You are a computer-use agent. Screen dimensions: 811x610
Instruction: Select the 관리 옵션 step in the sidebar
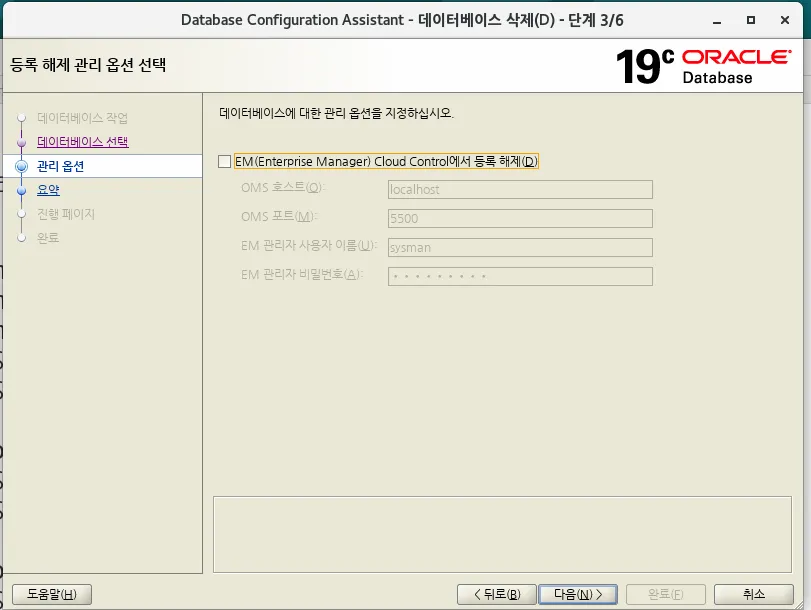(x=61, y=166)
